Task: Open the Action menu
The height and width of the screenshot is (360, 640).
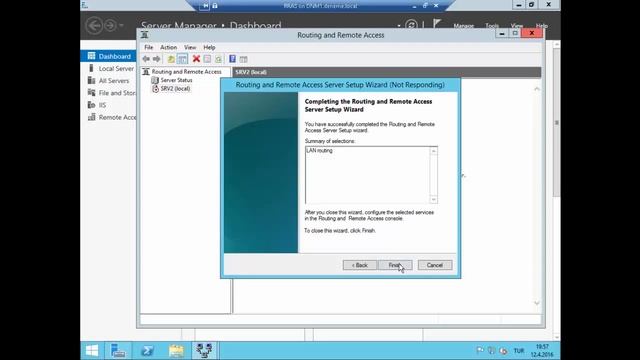Action: (x=168, y=47)
